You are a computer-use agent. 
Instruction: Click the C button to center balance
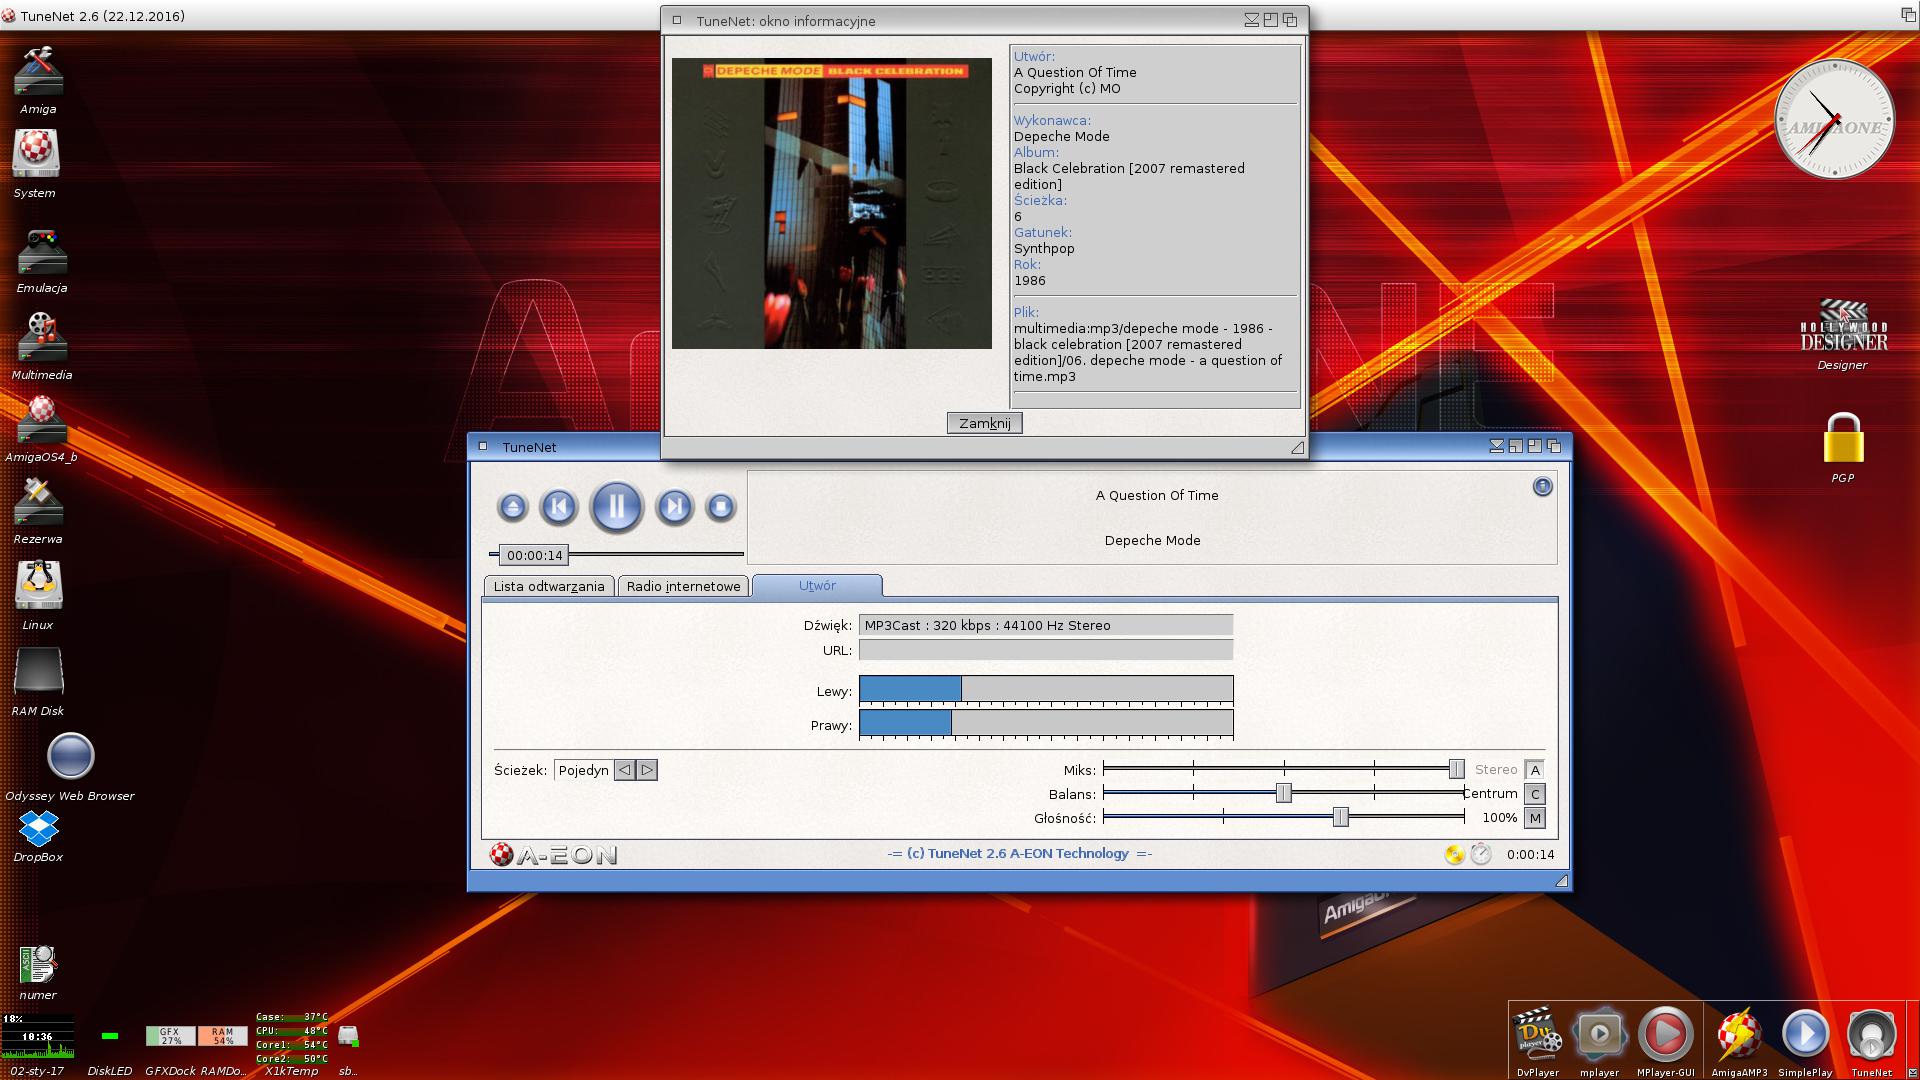[1535, 794]
